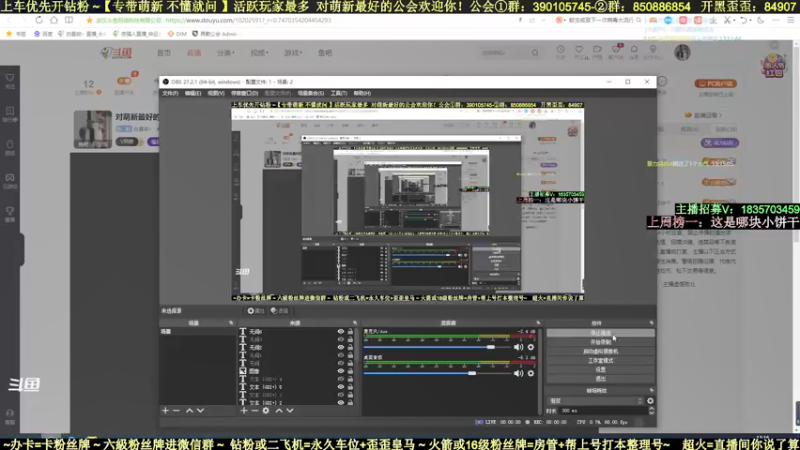Open OBS 停靠窗口(D) menu

pyautogui.click(x=244, y=93)
